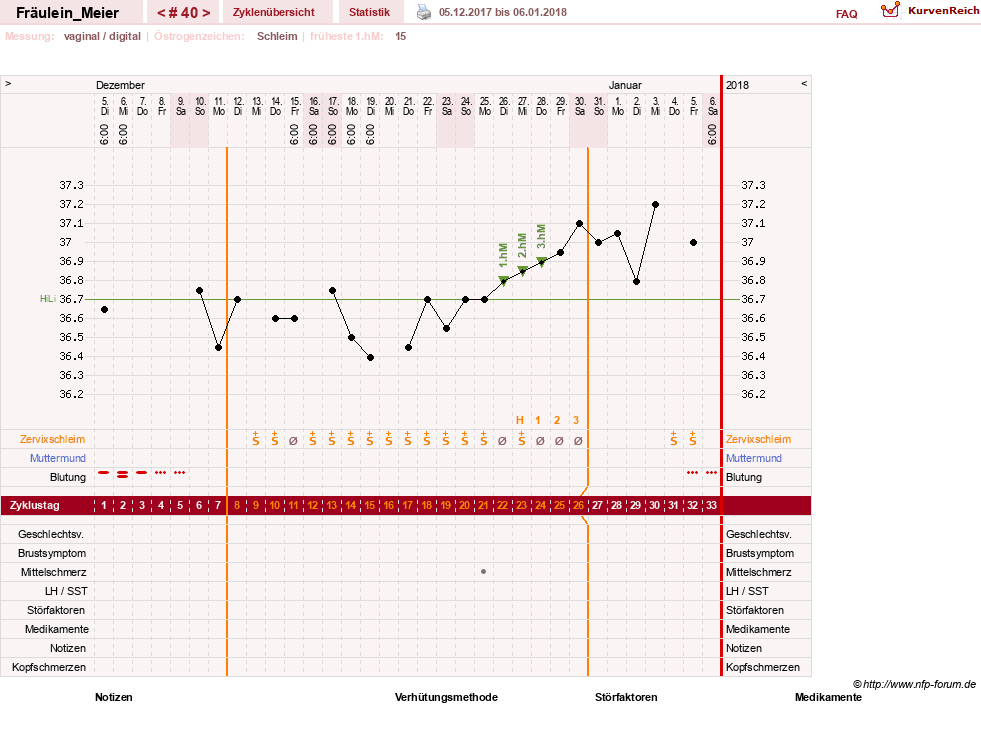This screenshot has height=736, width=981.
Task: Click the right Medikamente row label
Action: pos(758,629)
